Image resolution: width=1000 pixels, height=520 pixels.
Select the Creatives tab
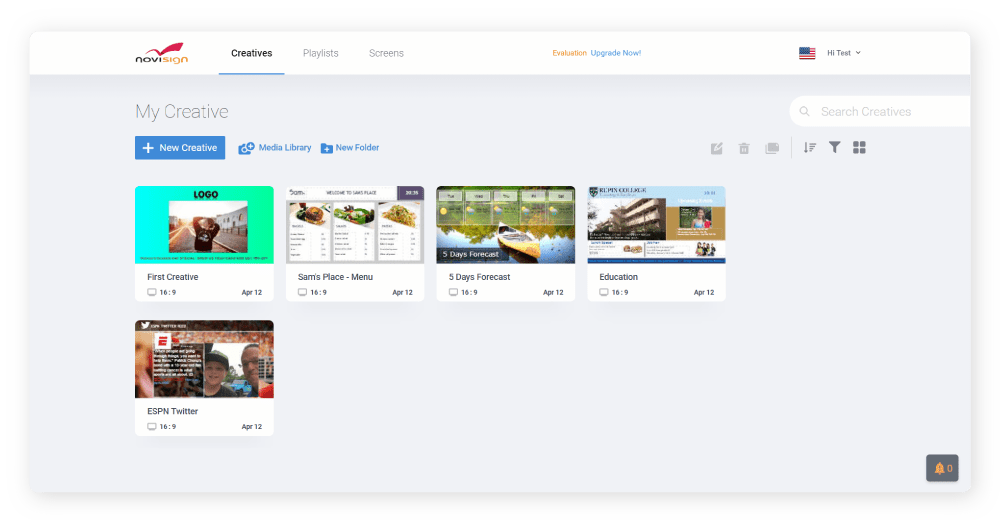click(x=251, y=53)
